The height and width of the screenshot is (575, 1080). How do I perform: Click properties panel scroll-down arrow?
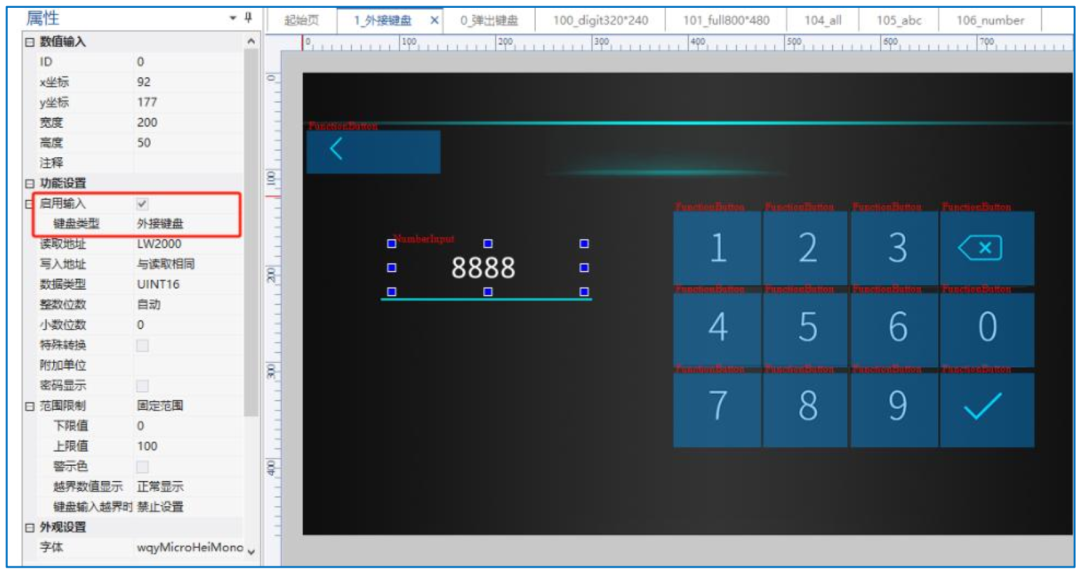pyautogui.click(x=251, y=552)
